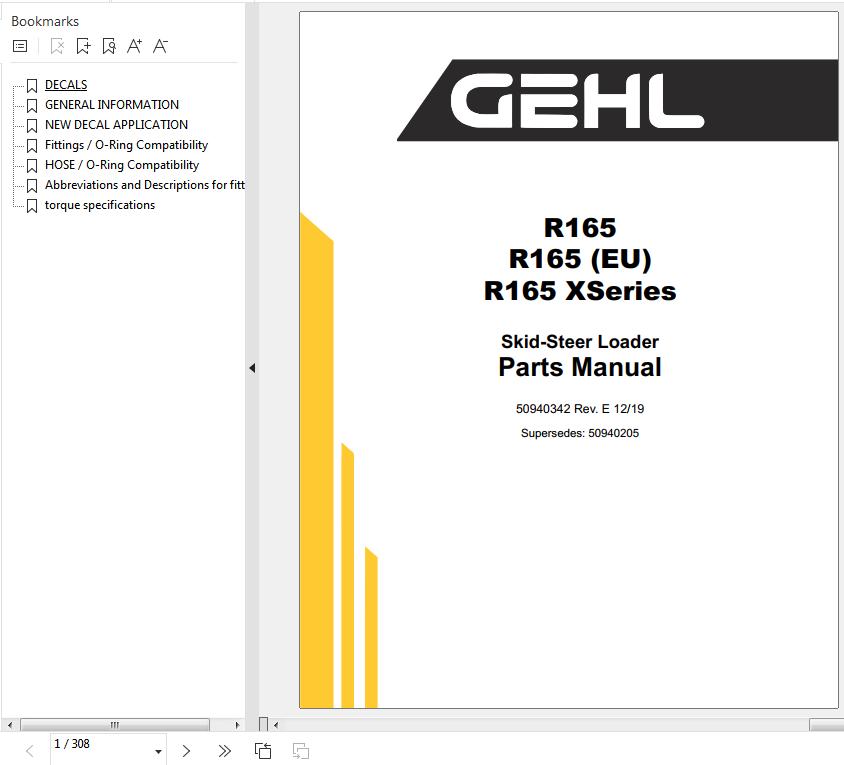Click the go to next view icon
The width and height of the screenshot is (844, 765).
click(x=300, y=751)
